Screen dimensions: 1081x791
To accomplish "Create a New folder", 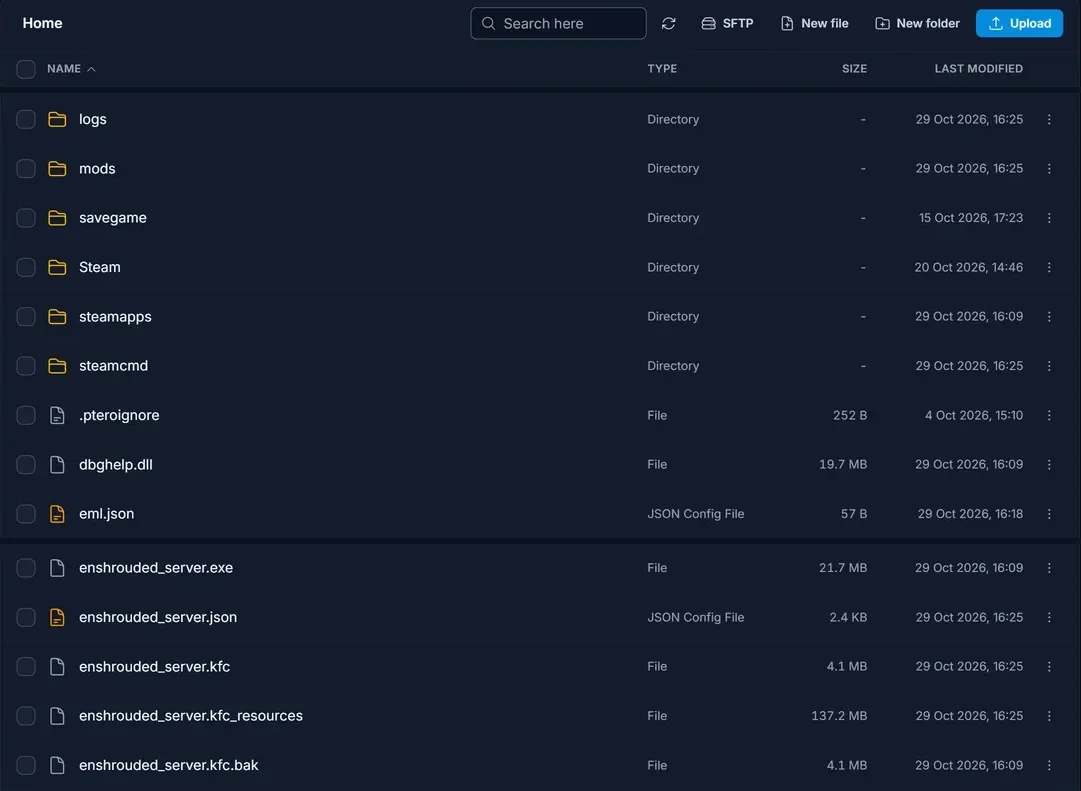I will 917,23.
